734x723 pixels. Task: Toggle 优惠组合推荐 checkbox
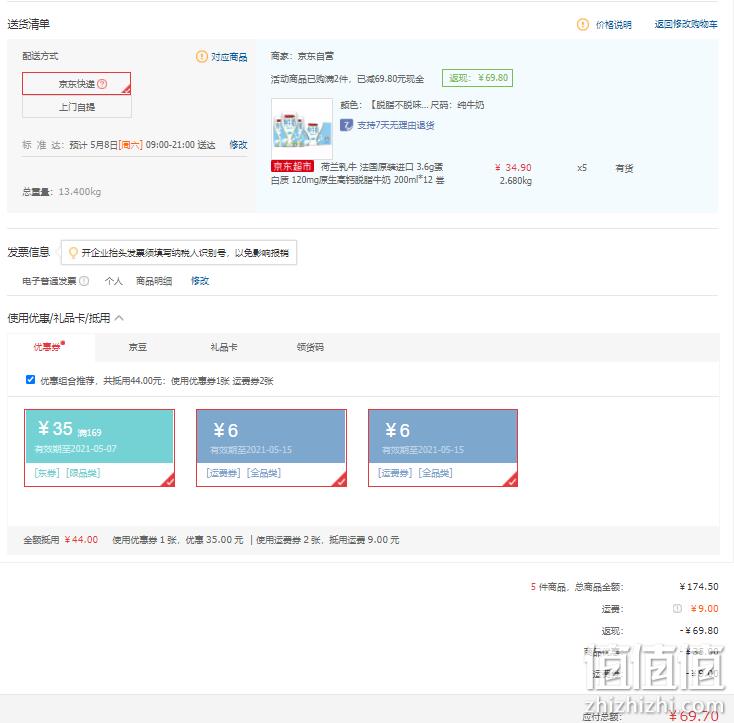30,380
